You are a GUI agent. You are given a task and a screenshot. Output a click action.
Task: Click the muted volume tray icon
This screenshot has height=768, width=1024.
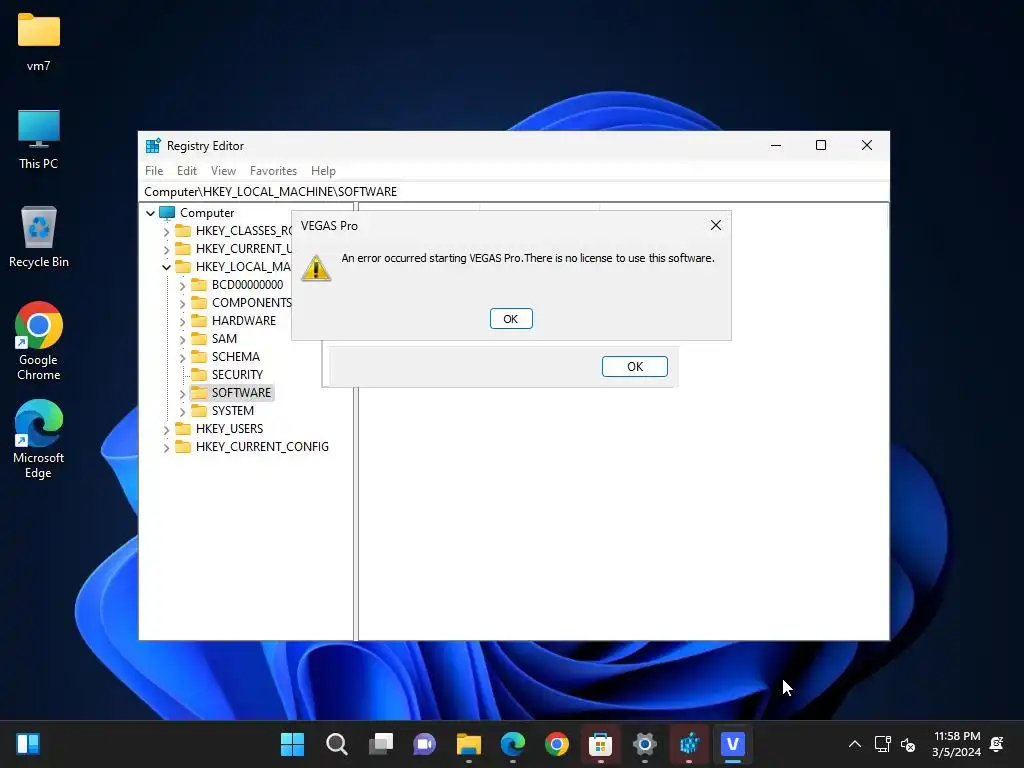tap(908, 744)
